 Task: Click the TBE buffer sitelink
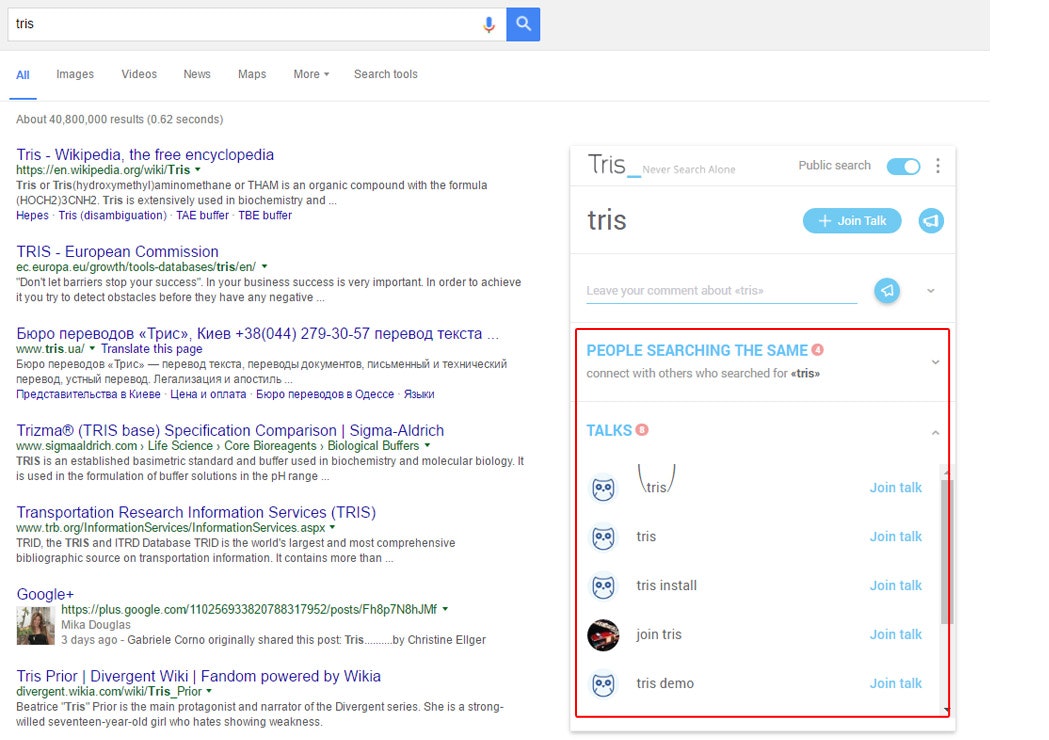click(x=265, y=215)
